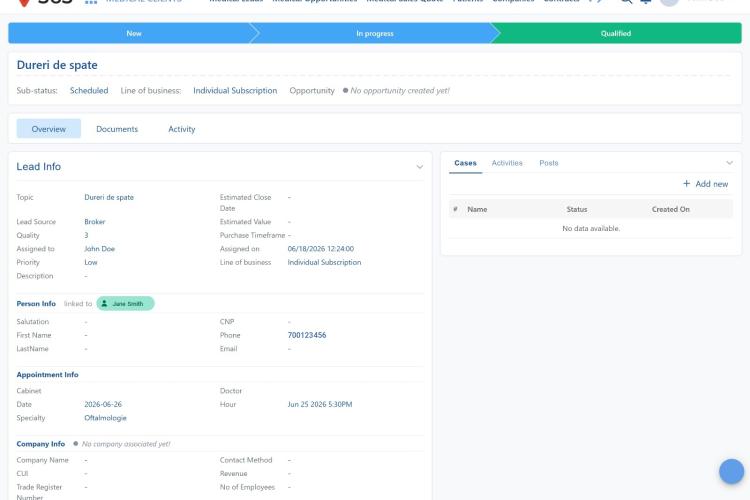The height and width of the screenshot is (500, 750).
Task: Click the grey dot before No company associated
Action: 76,444
